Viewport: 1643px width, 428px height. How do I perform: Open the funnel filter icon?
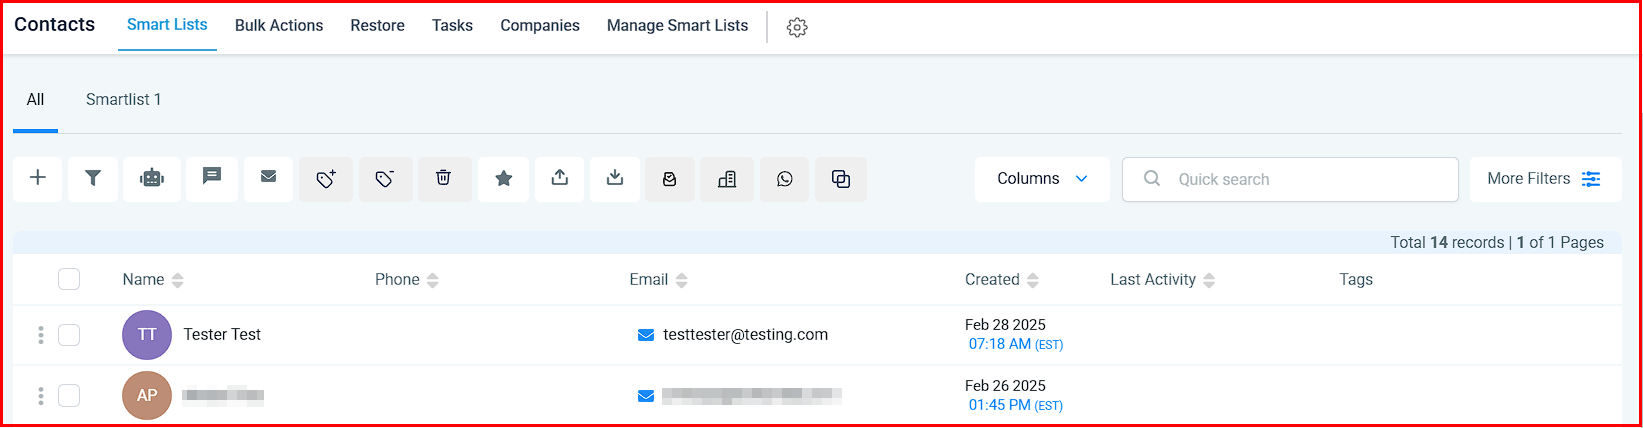pos(93,179)
